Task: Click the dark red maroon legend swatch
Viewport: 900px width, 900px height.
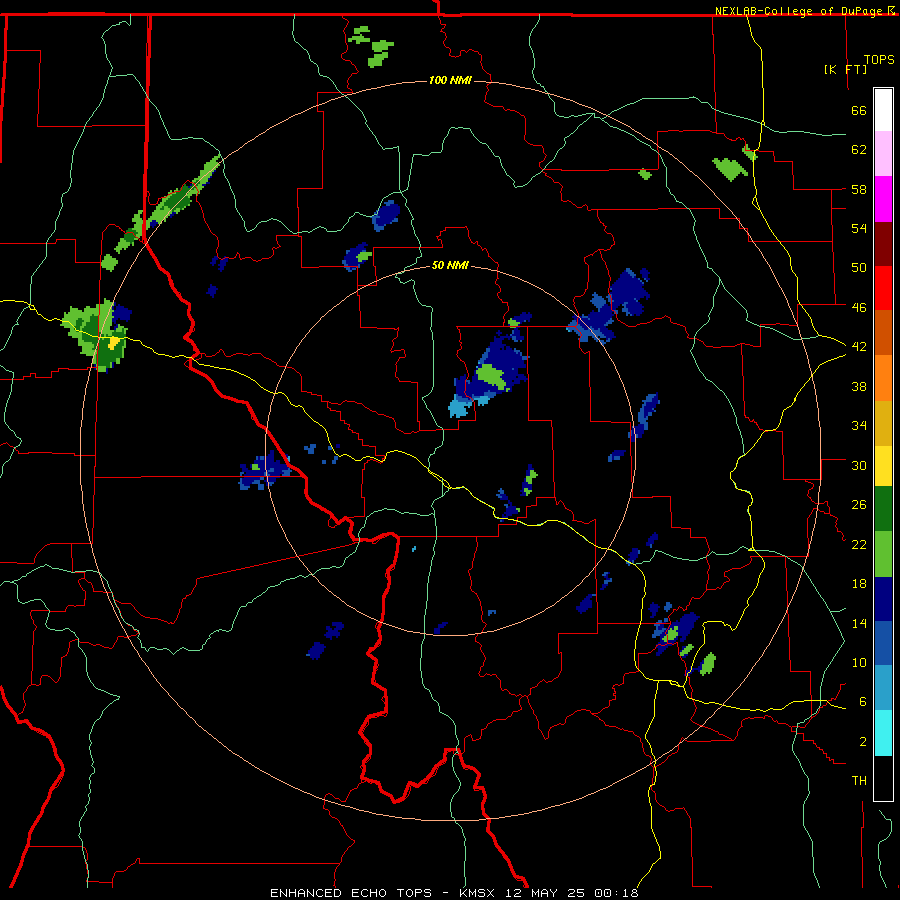Action: pyautogui.click(x=883, y=245)
